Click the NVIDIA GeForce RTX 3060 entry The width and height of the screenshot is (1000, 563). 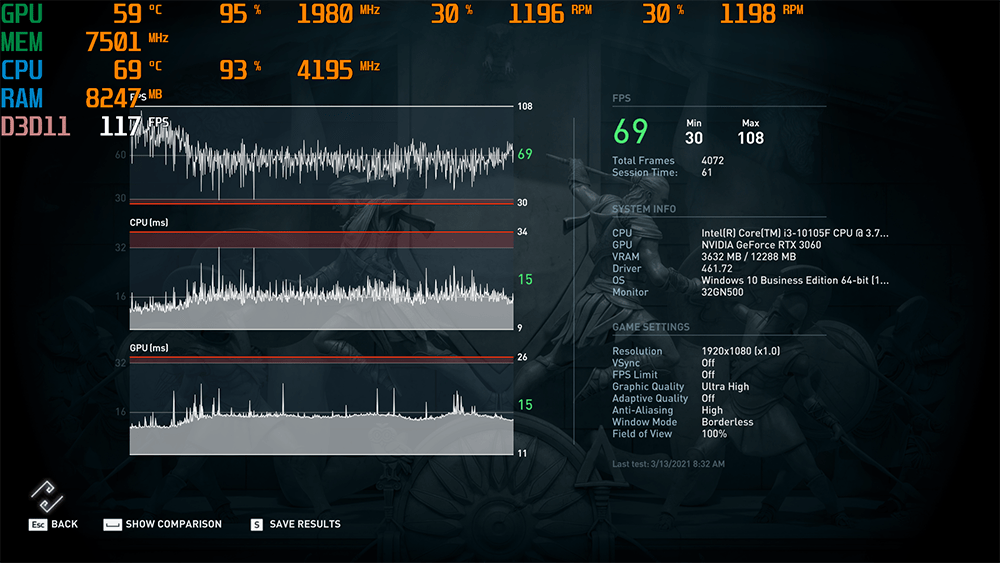coord(761,245)
